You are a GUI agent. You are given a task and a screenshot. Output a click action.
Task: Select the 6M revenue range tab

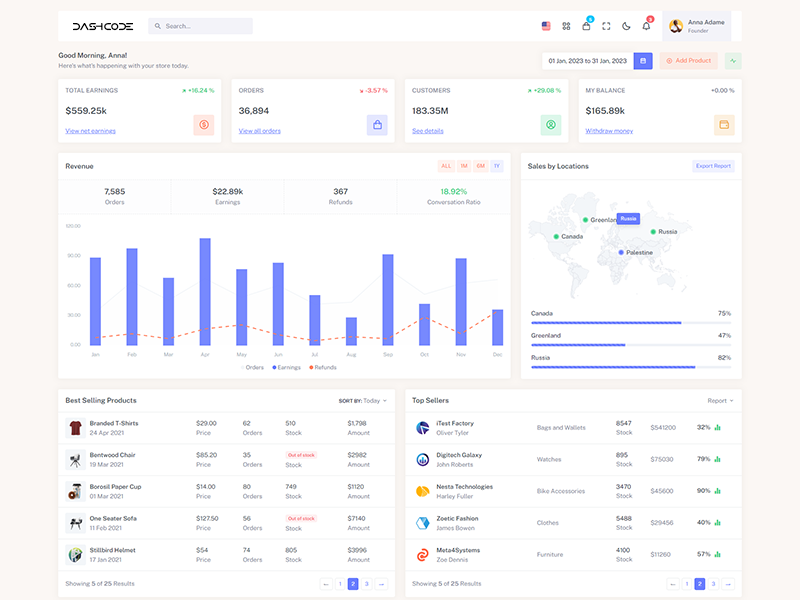click(x=480, y=166)
